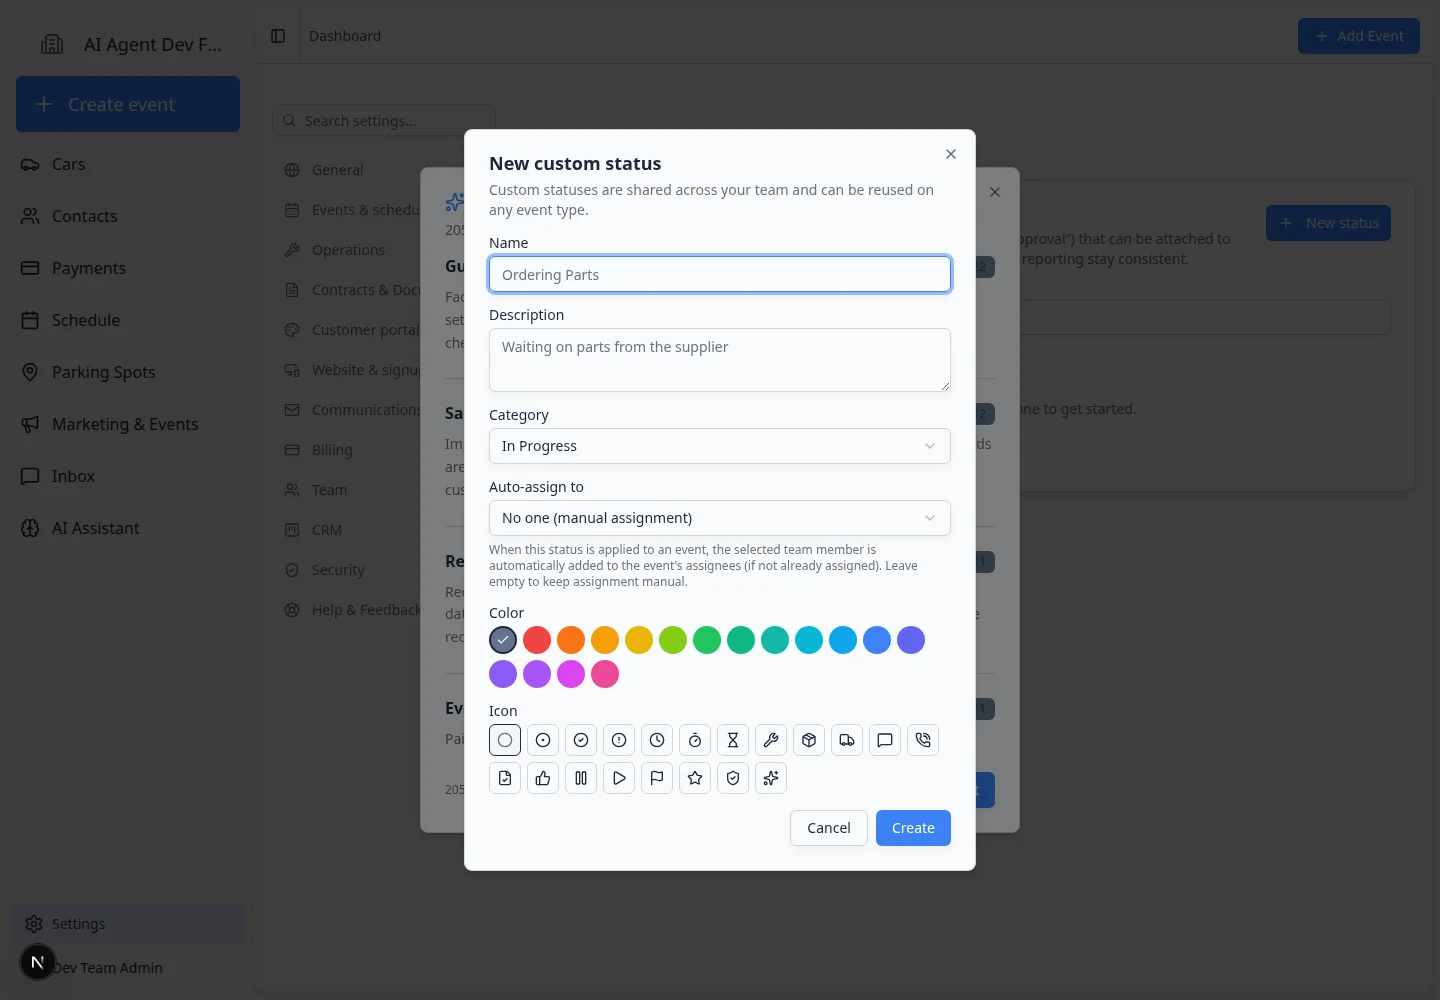
Task: Open Cars in the sidebar
Action: pyautogui.click(x=128, y=164)
